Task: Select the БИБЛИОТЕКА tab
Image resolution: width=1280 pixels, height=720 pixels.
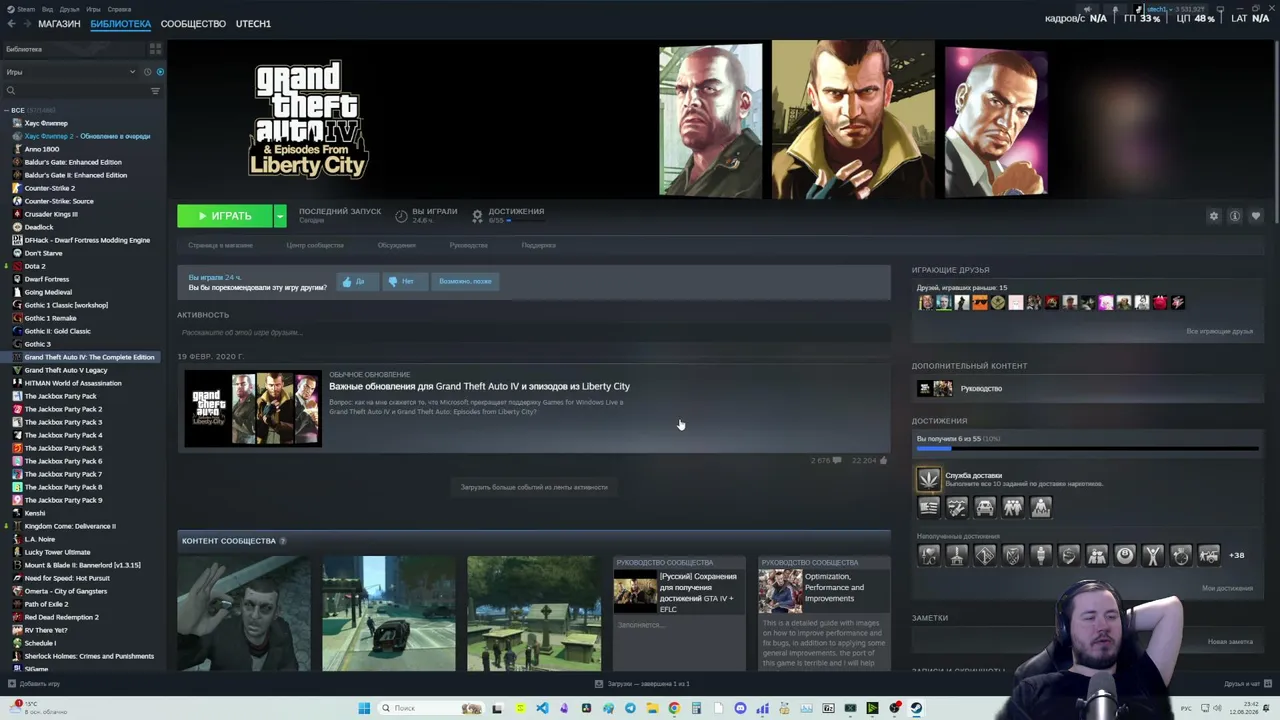Action: 120,23
